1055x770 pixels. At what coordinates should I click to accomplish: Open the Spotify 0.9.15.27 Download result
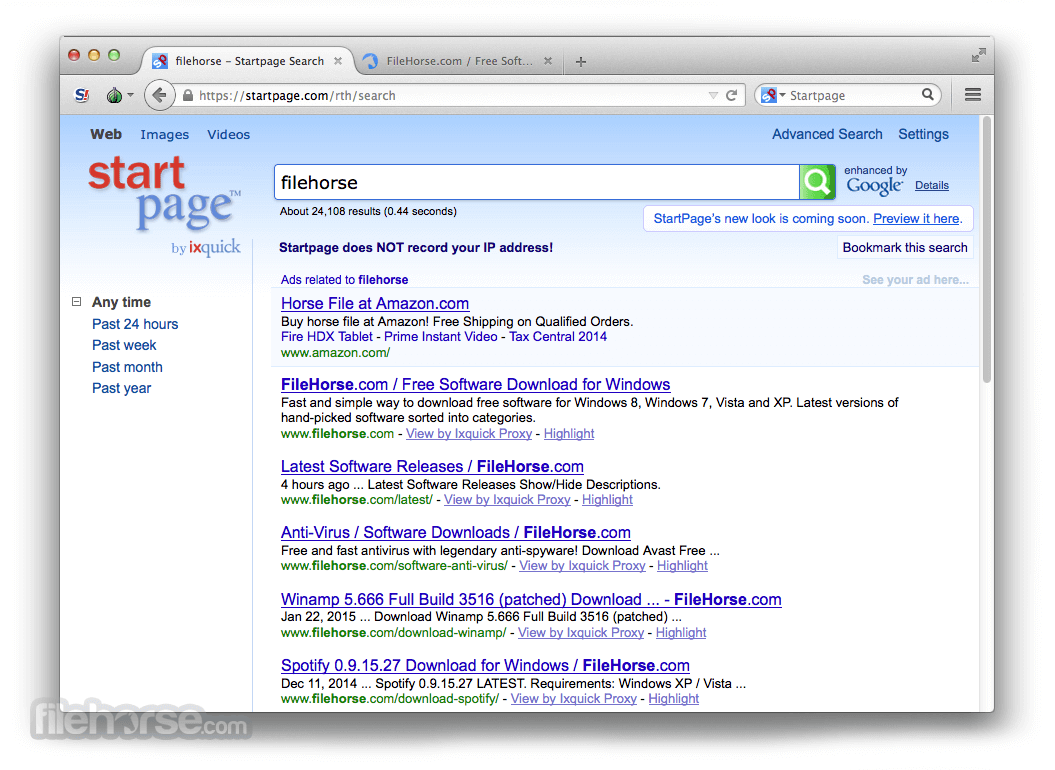[485, 665]
